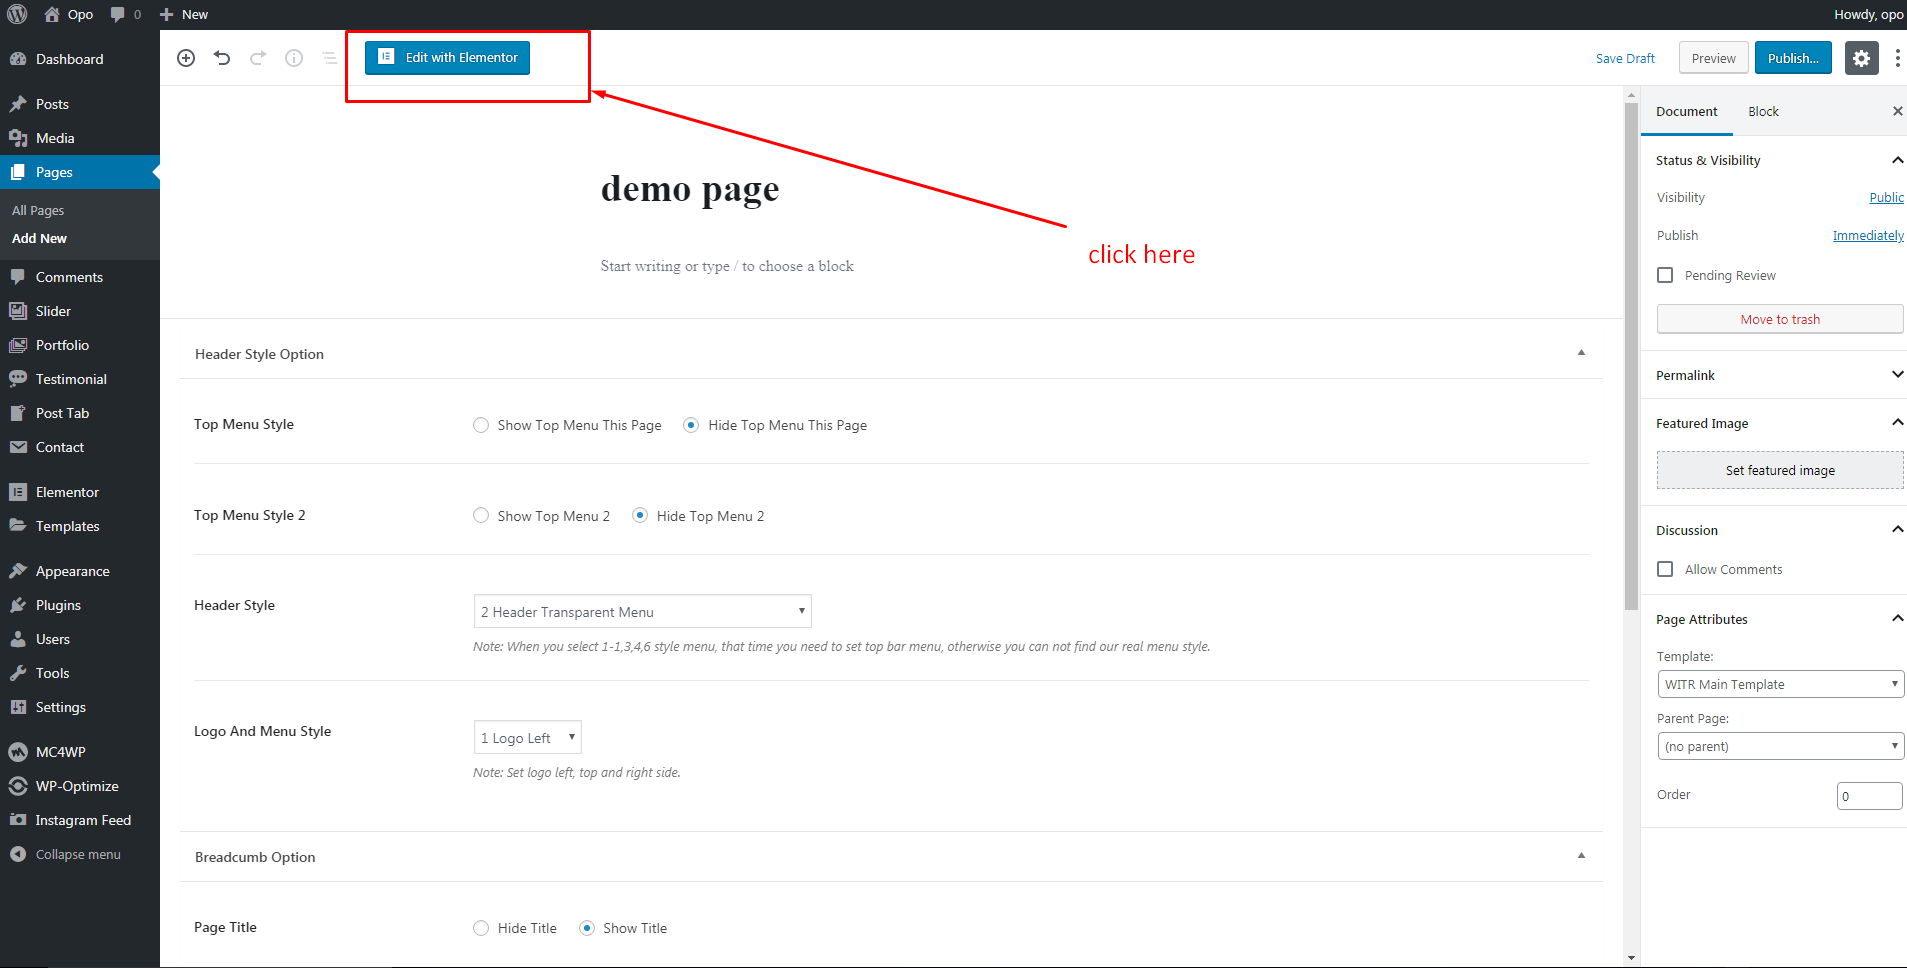Select Hide Title radio option
The image size is (1907, 968).
481,928
